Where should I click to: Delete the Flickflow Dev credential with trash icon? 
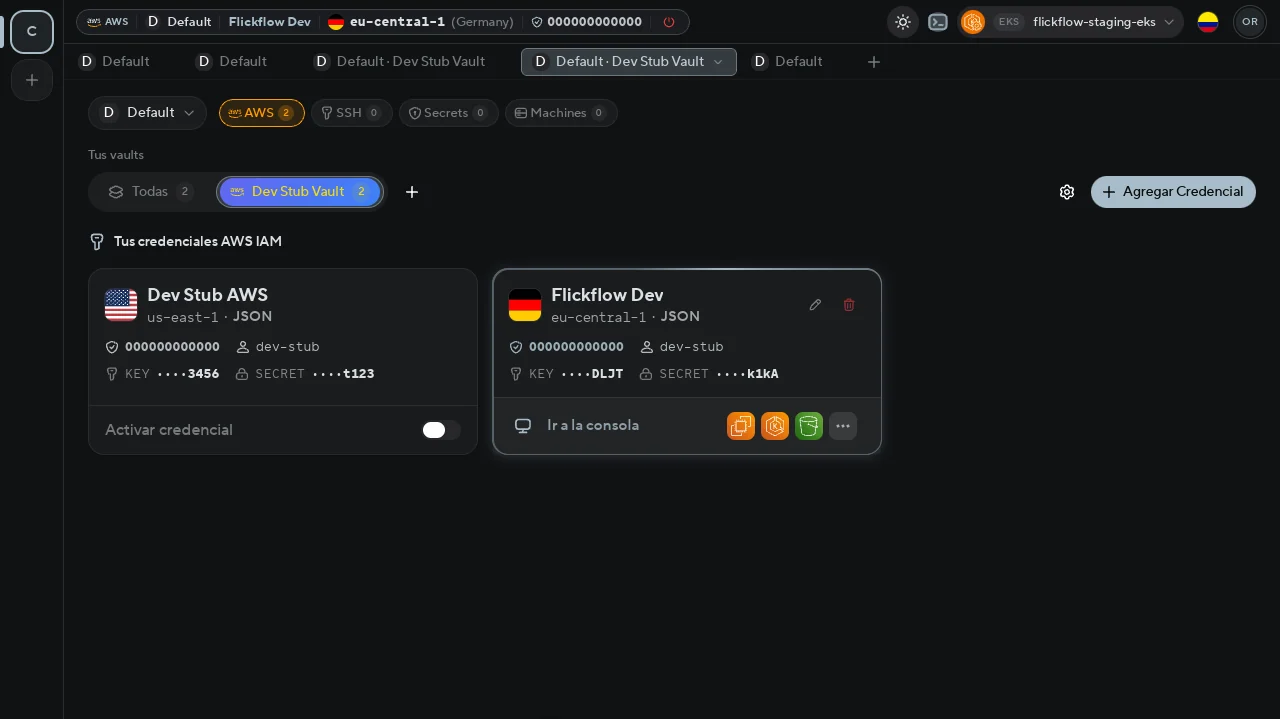[849, 305]
